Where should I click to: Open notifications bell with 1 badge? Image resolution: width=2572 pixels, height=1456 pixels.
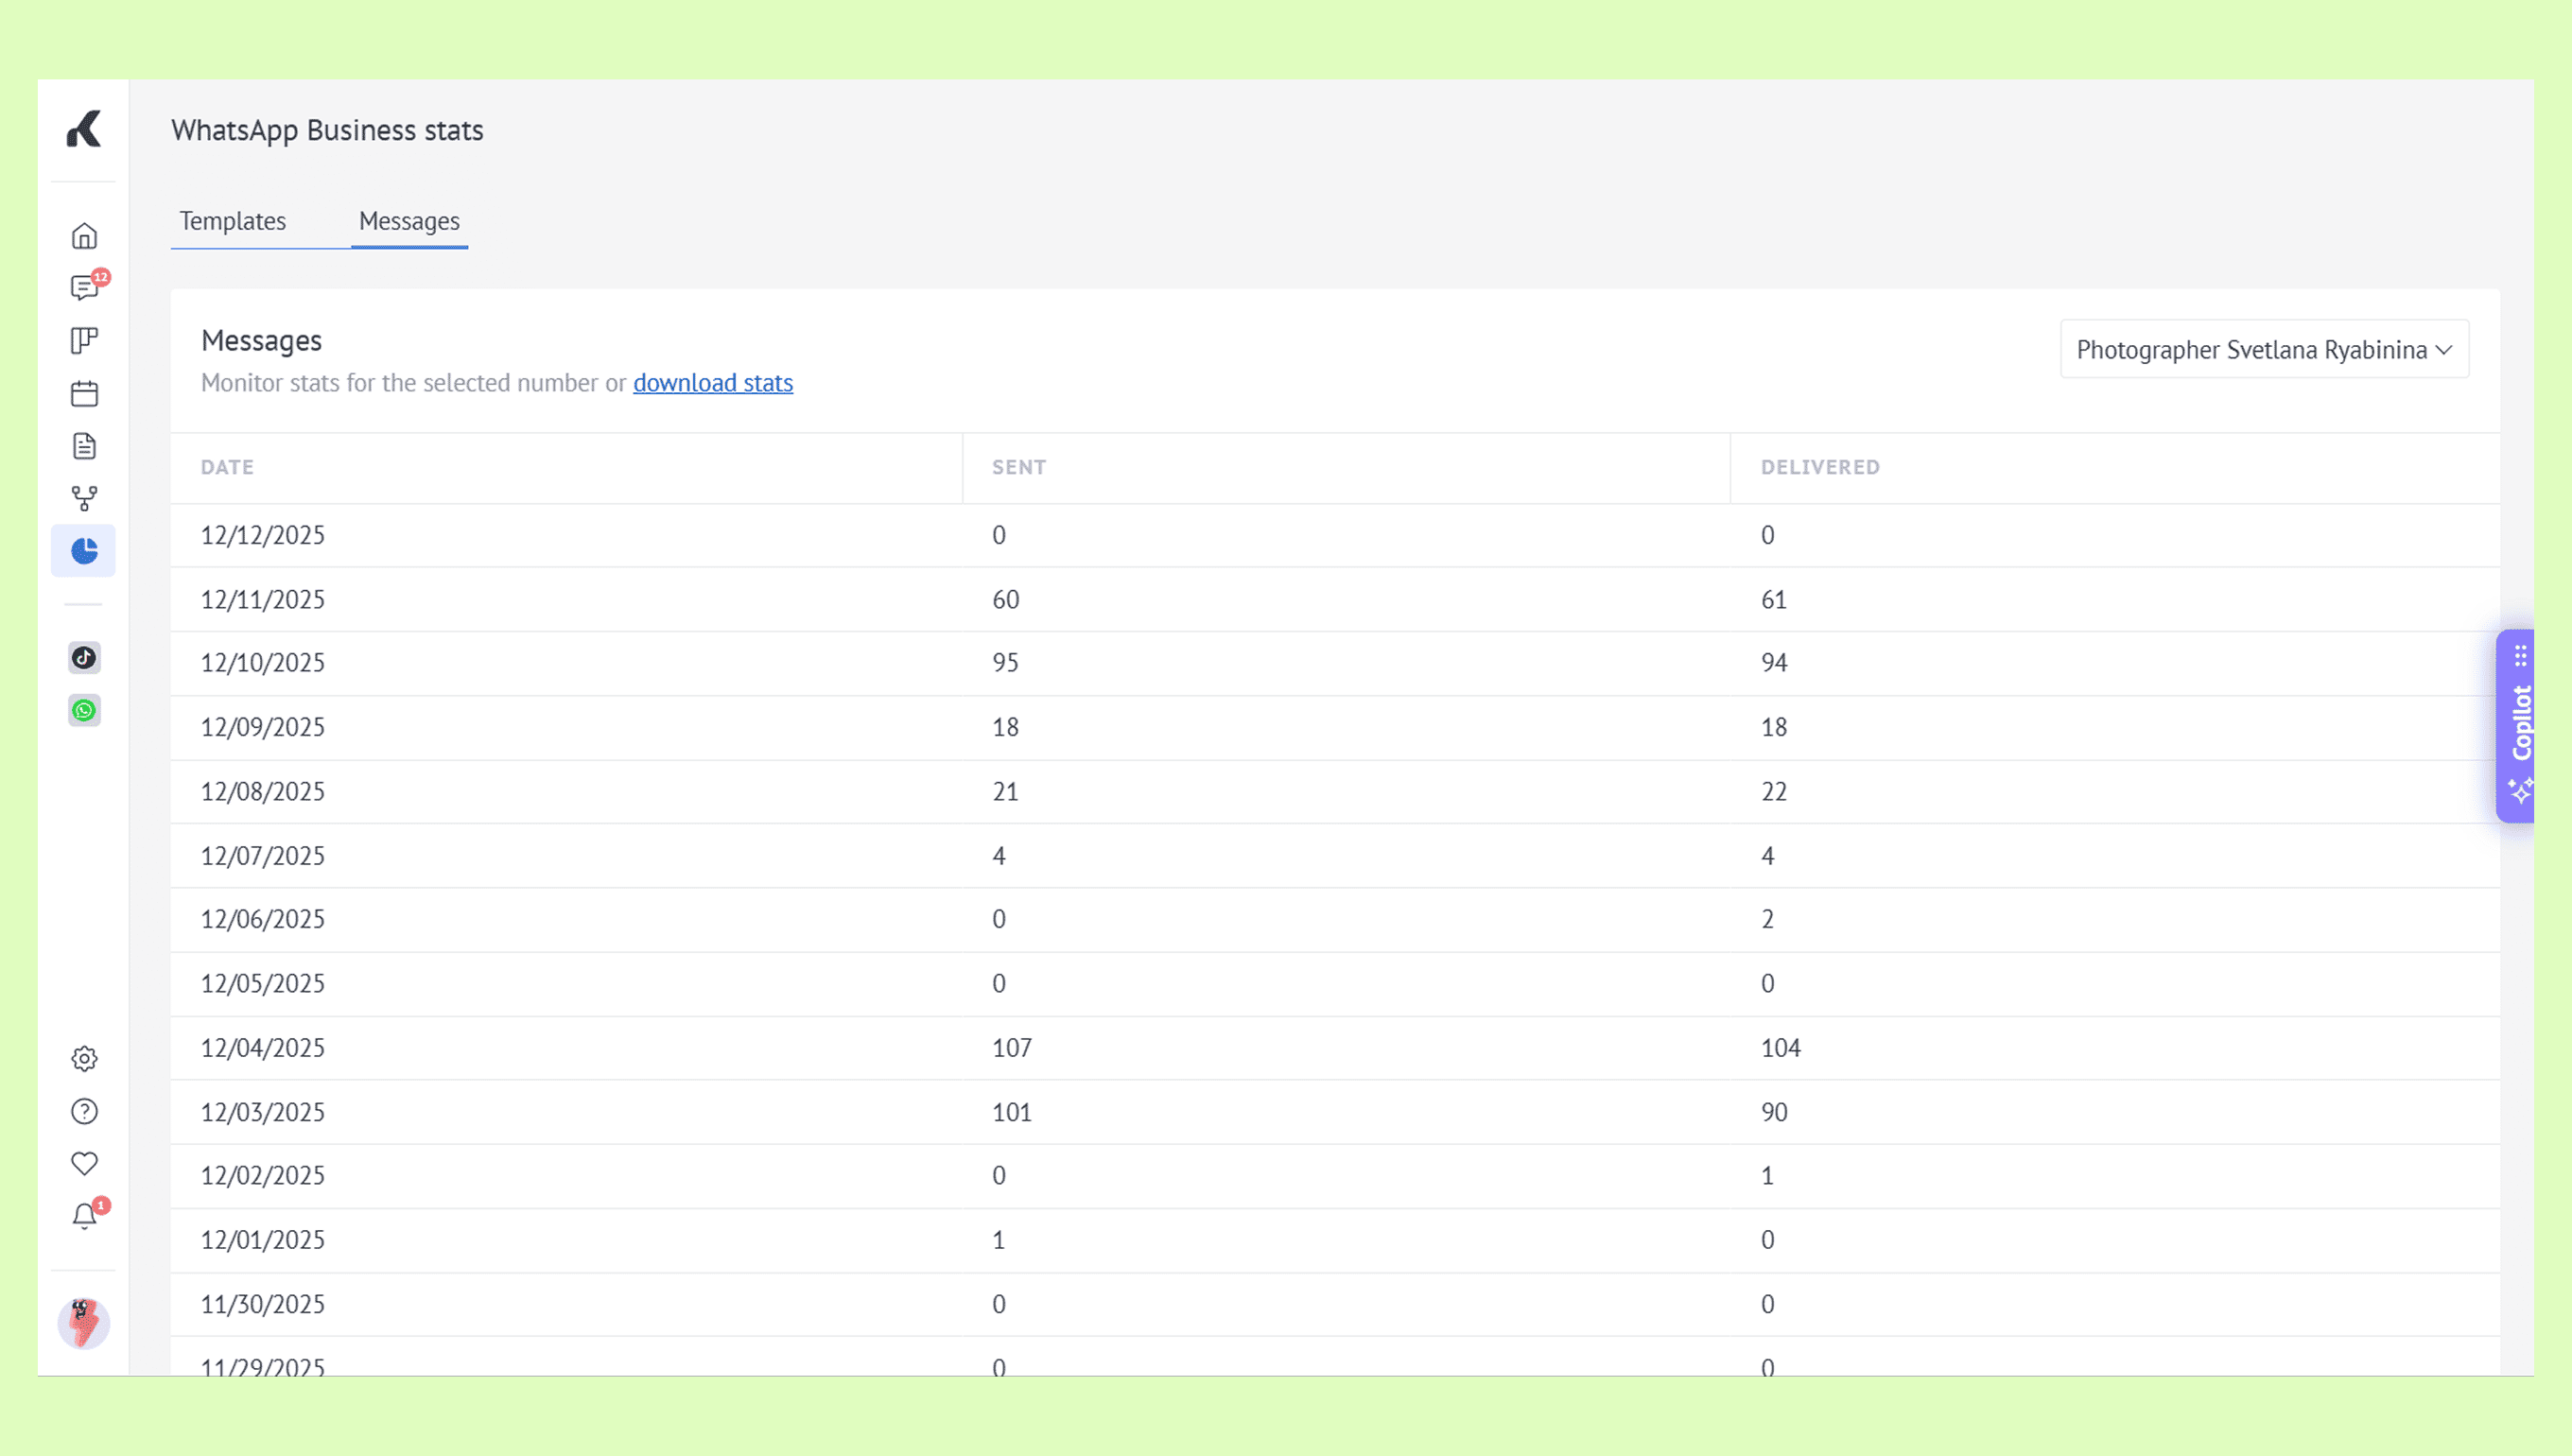[x=84, y=1217]
